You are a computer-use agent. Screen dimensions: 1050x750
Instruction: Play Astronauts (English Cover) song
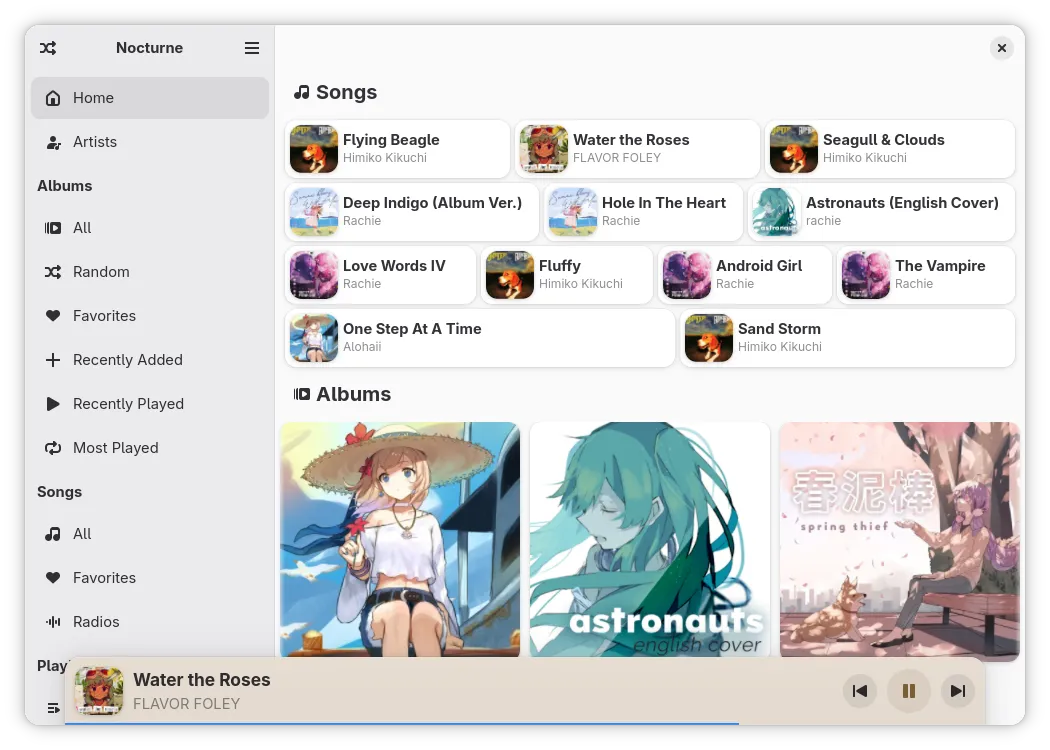click(x=881, y=212)
